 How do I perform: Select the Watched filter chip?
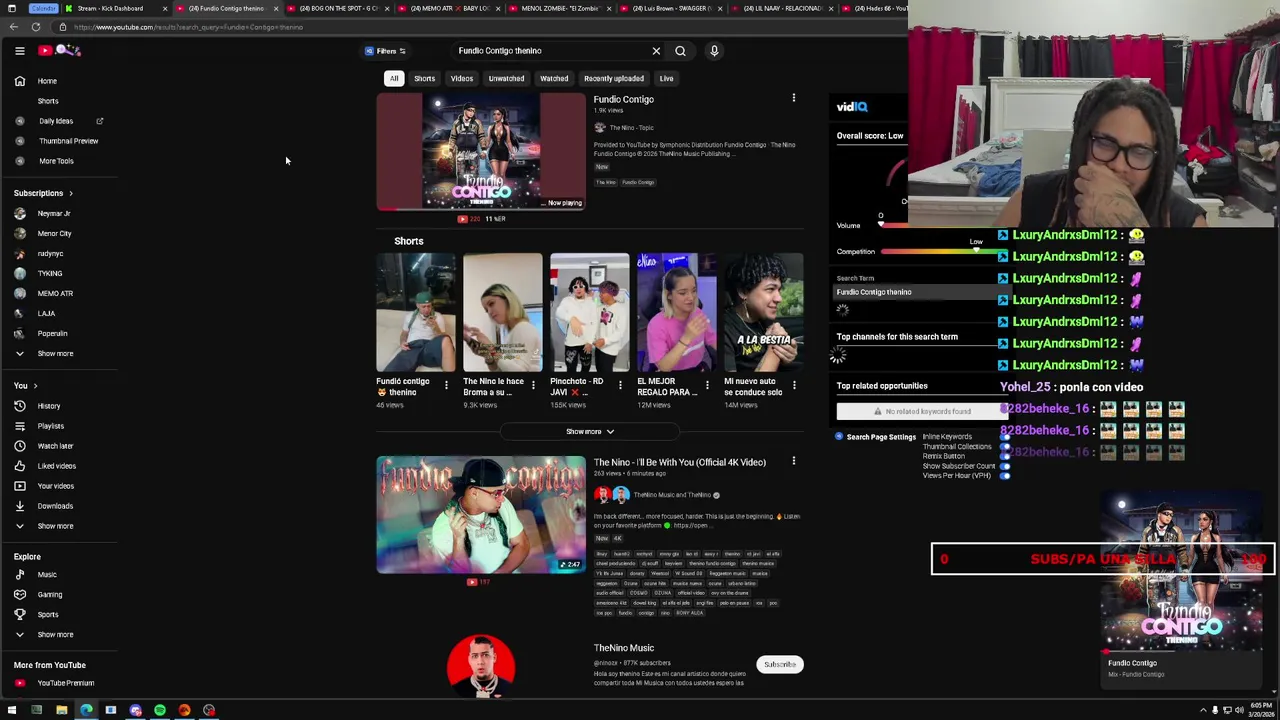[554, 78]
